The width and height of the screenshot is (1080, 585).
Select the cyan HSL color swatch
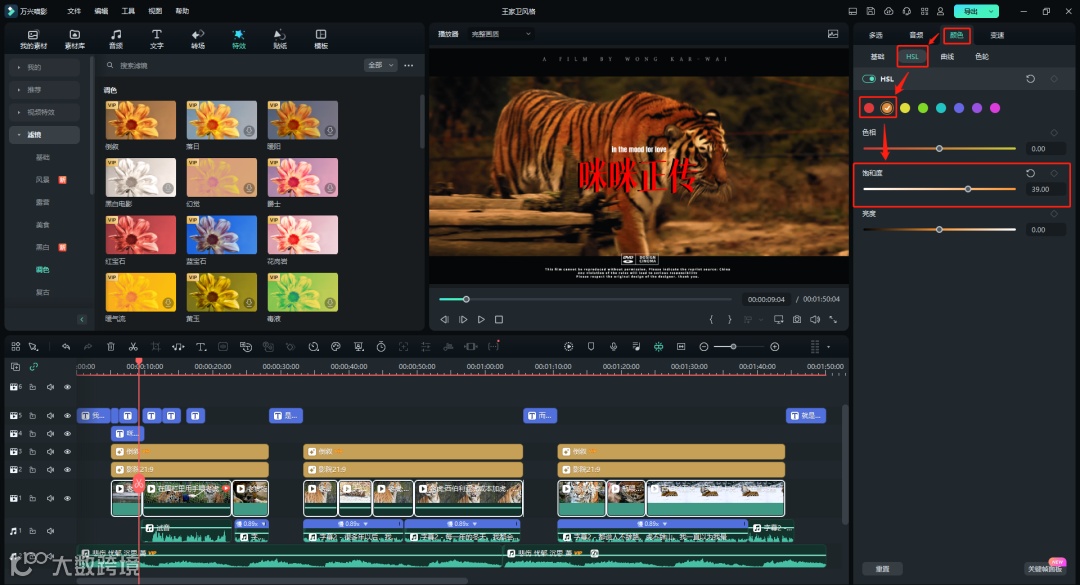click(x=941, y=108)
